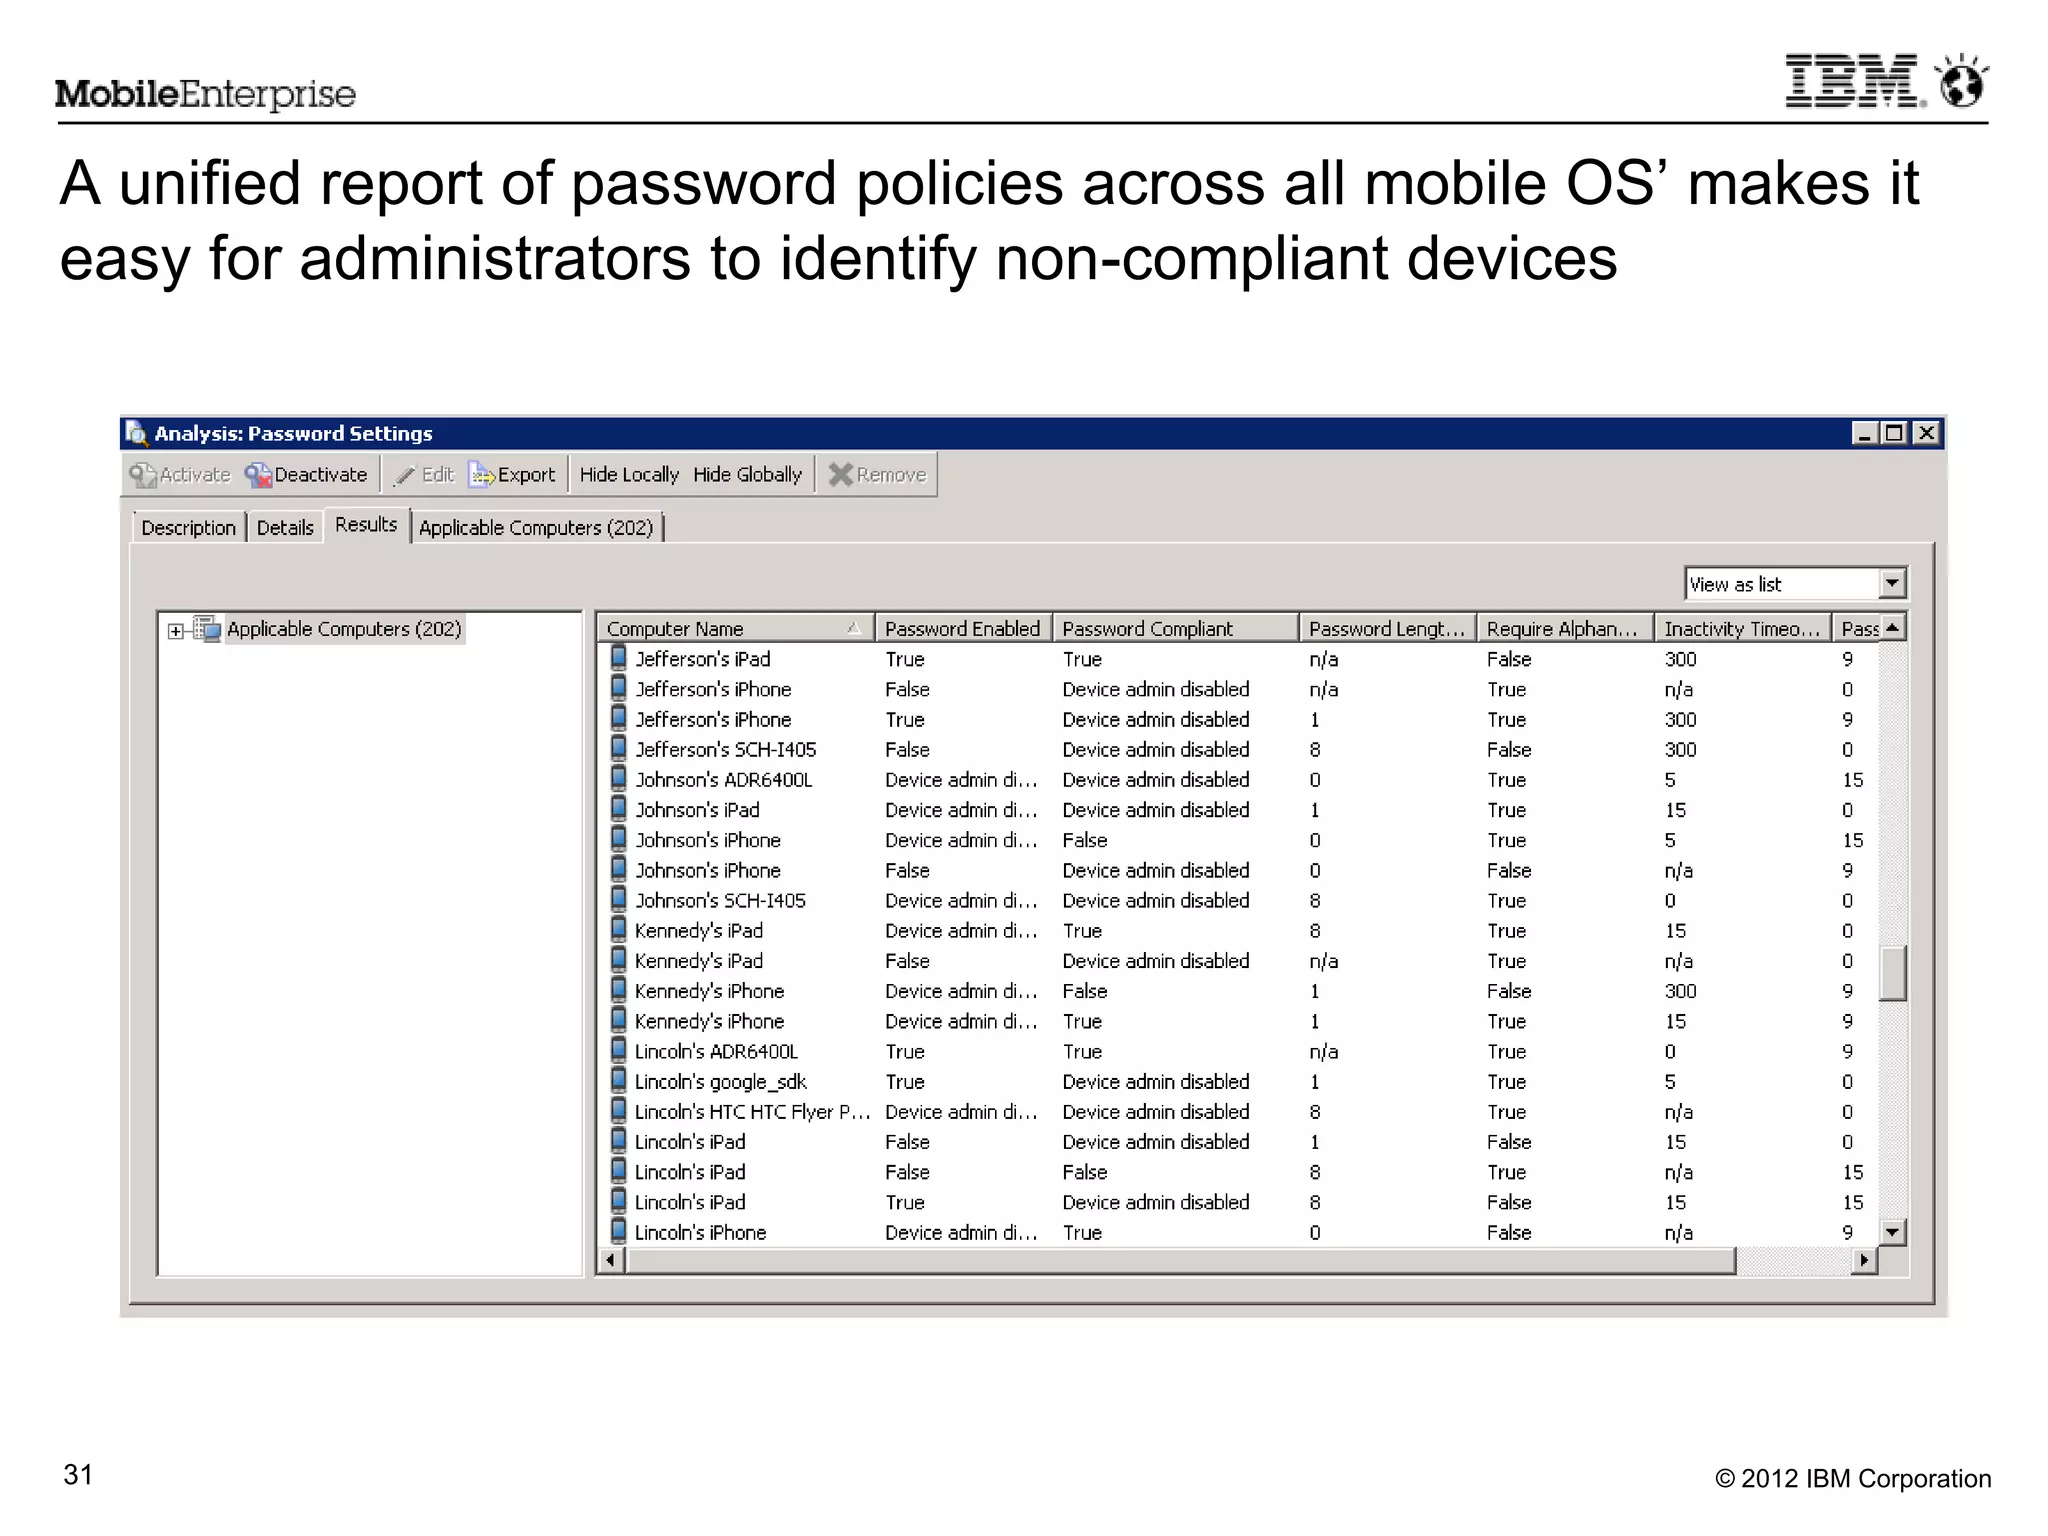Click the Remove toolbar button
Image resolution: width=2048 pixels, height=1536 pixels.
coord(878,475)
